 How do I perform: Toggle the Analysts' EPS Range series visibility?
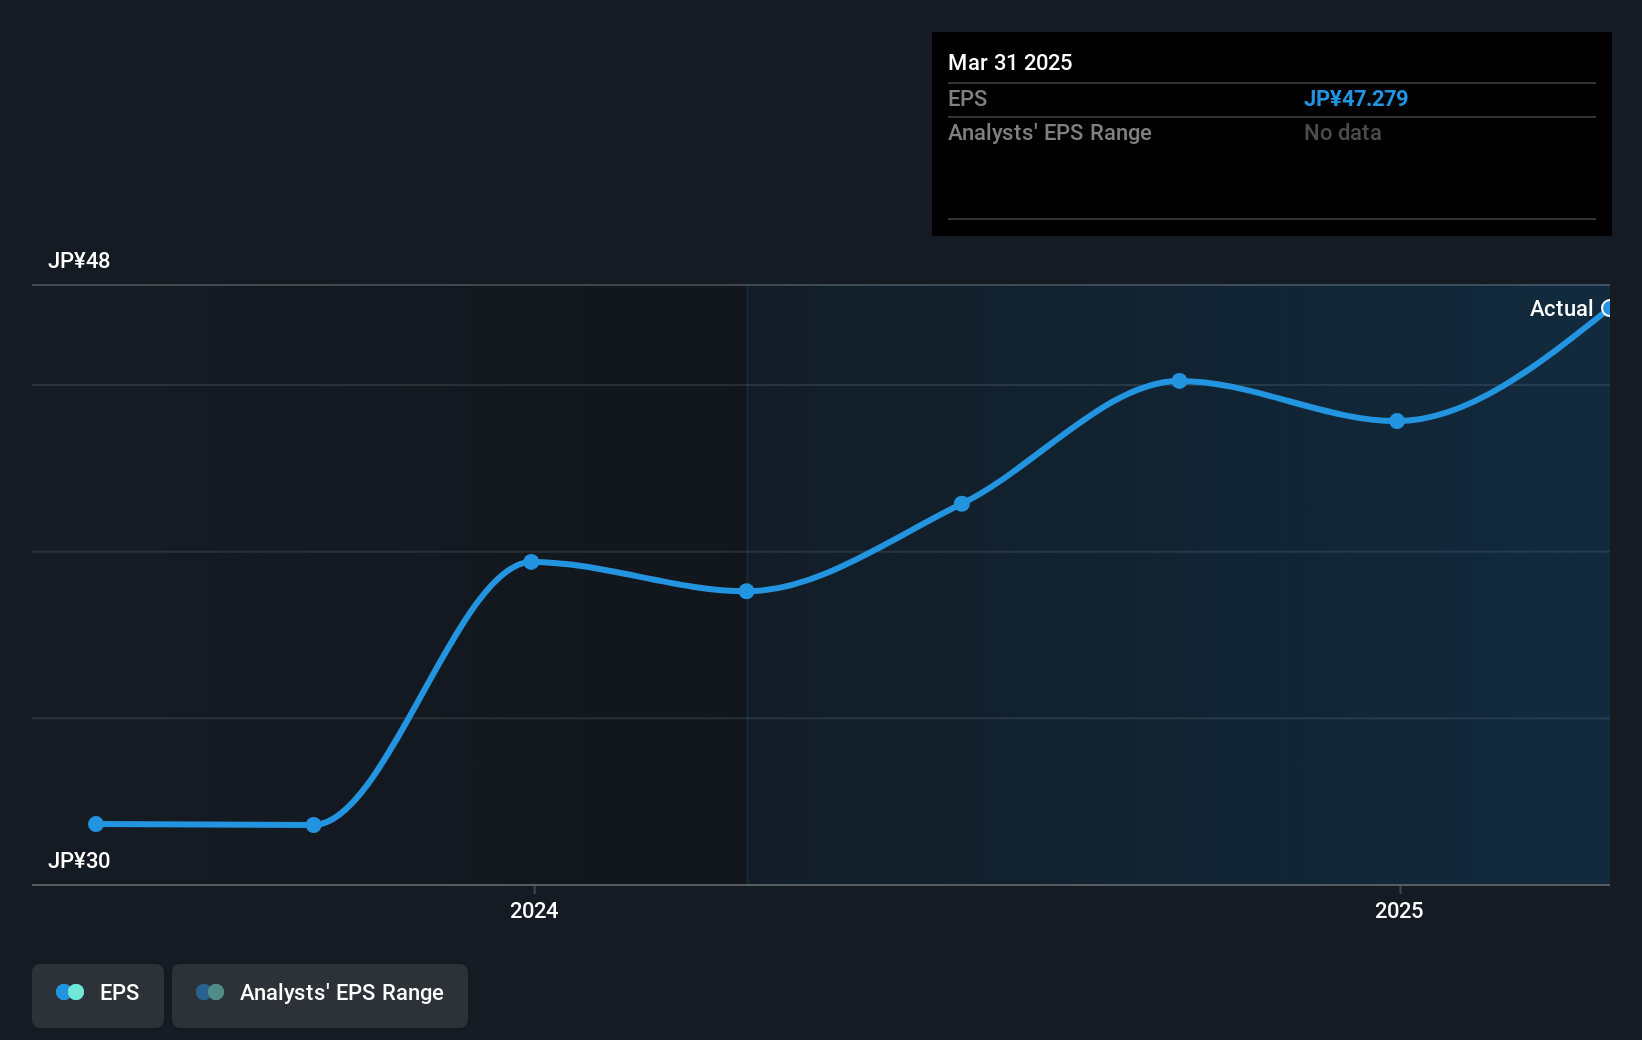[x=319, y=994]
